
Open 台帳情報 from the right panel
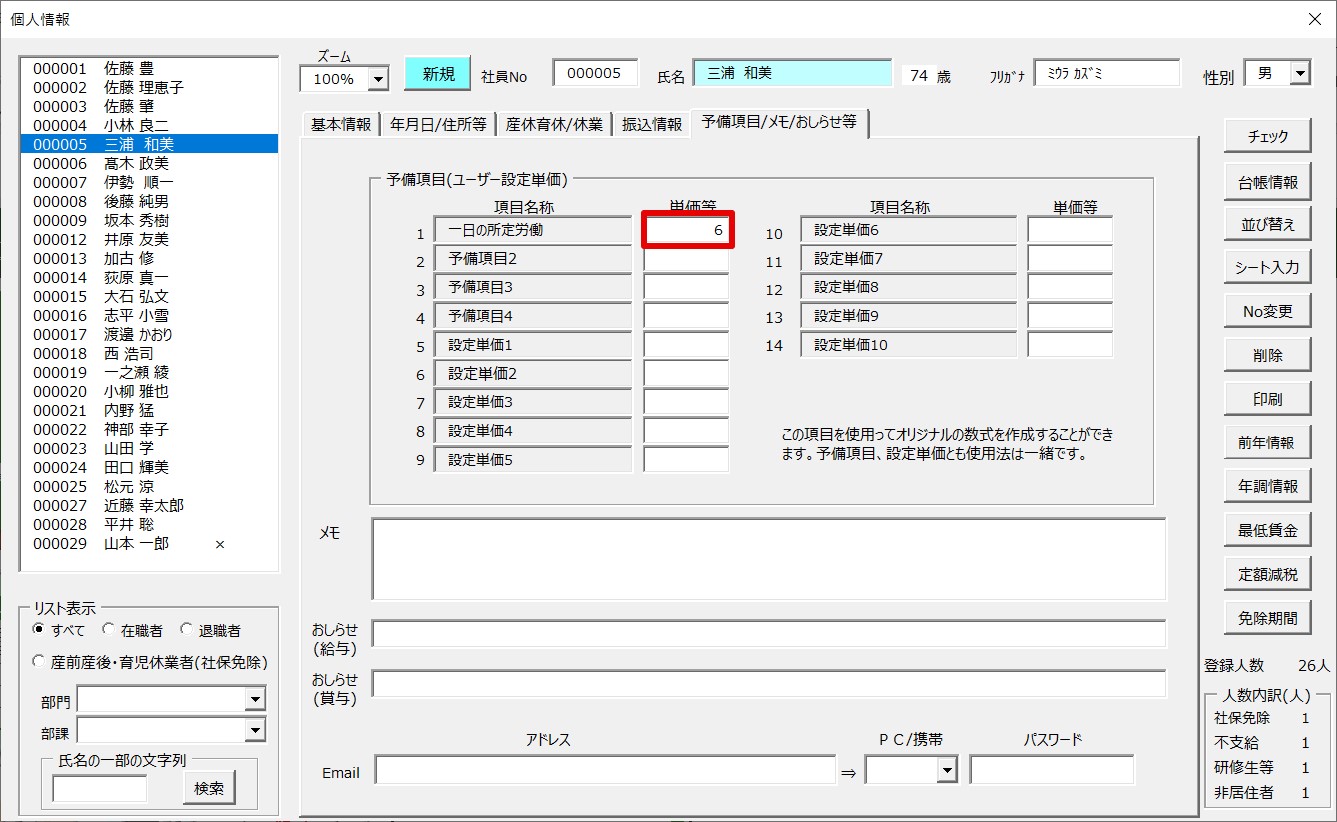click(1267, 181)
